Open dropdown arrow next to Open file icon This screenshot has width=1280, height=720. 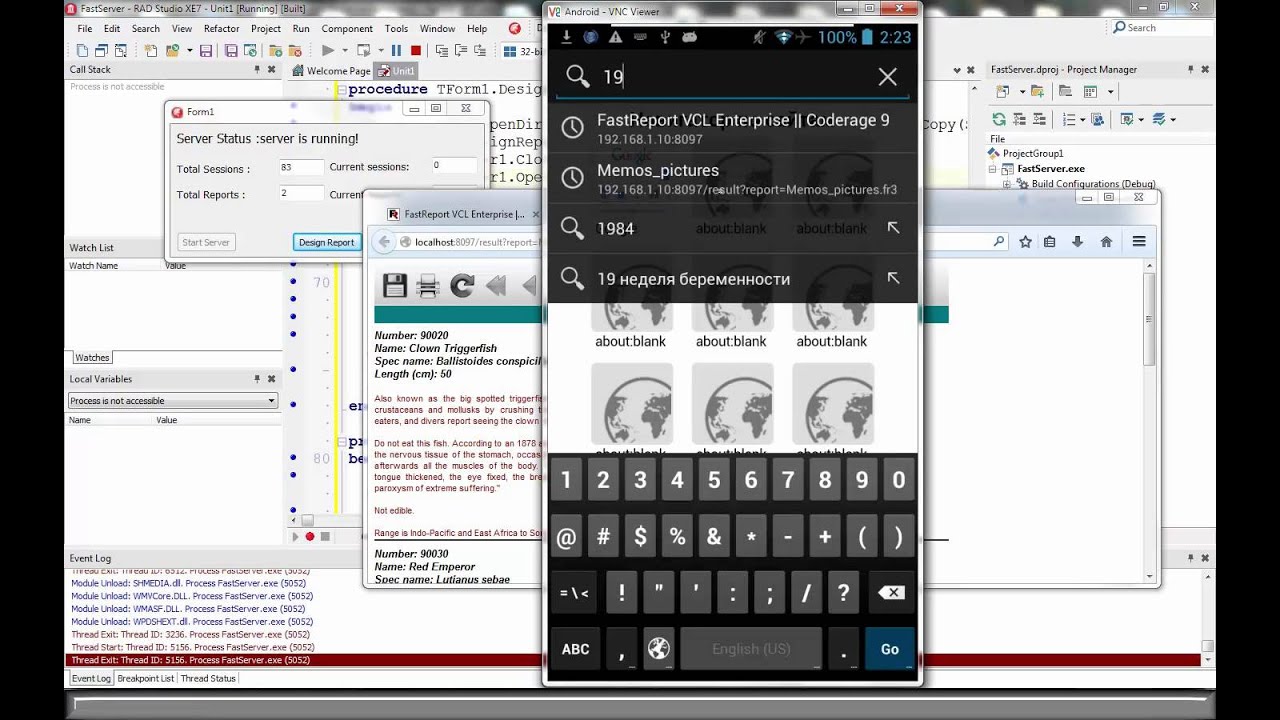pyautogui.click(x=188, y=50)
